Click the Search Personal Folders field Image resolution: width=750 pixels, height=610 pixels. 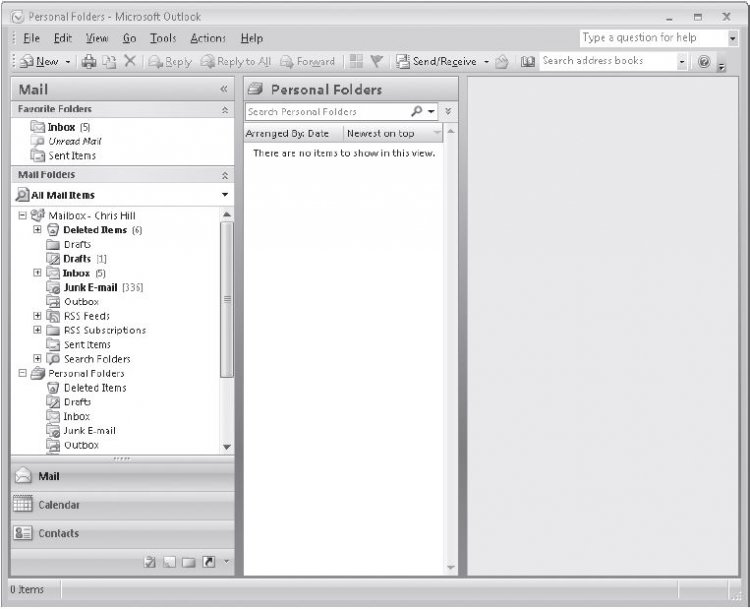(328, 111)
